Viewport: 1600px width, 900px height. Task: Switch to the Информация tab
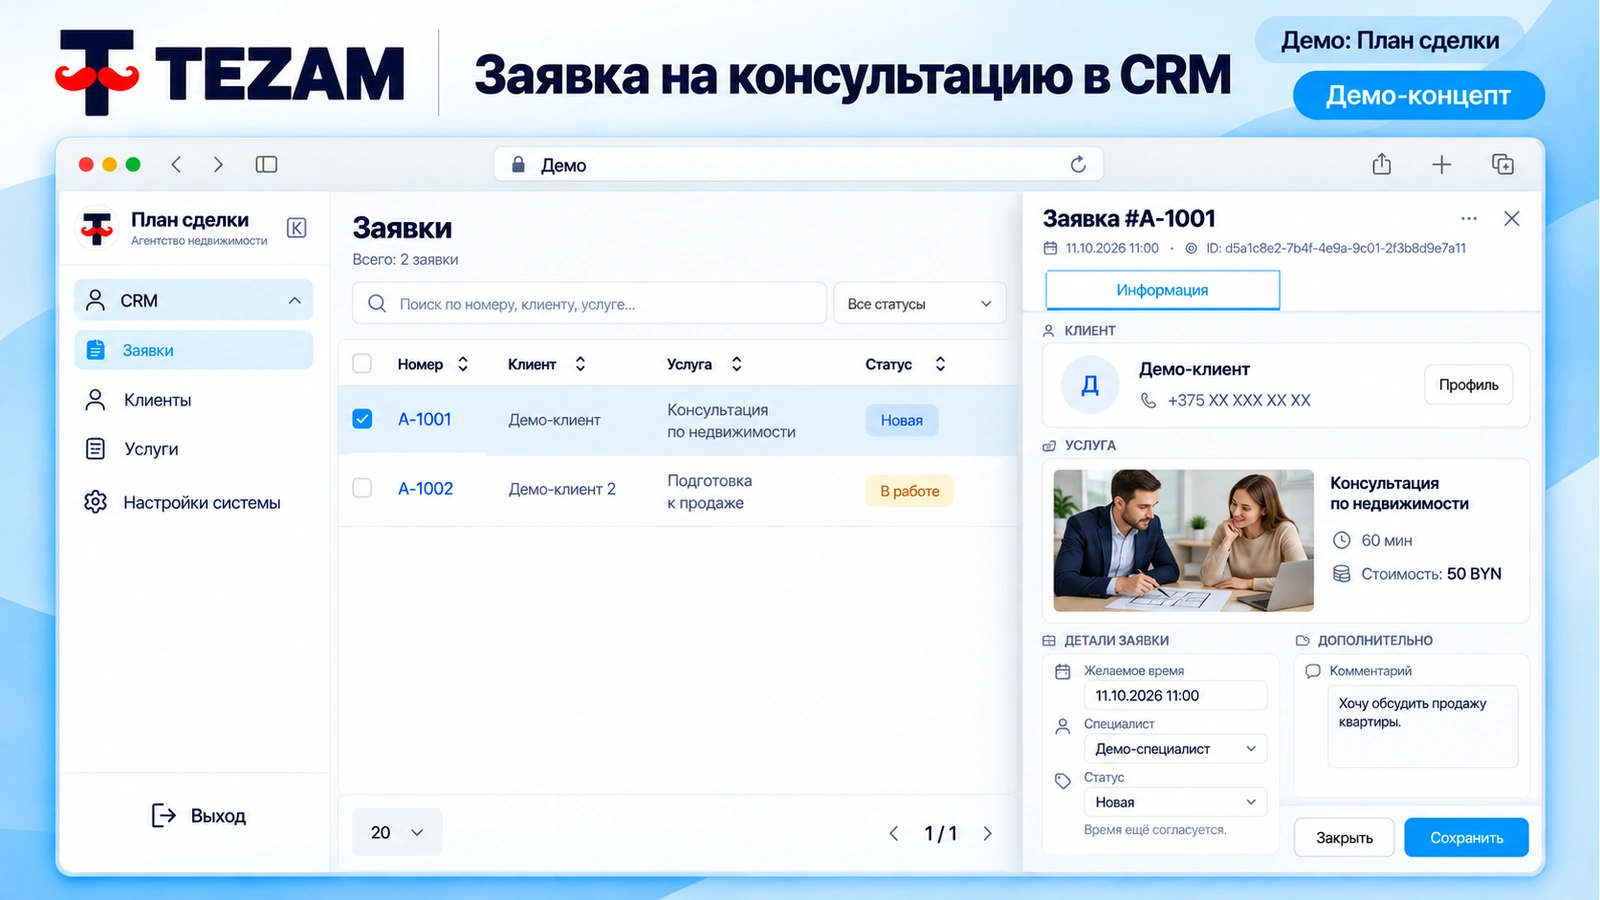1162,290
